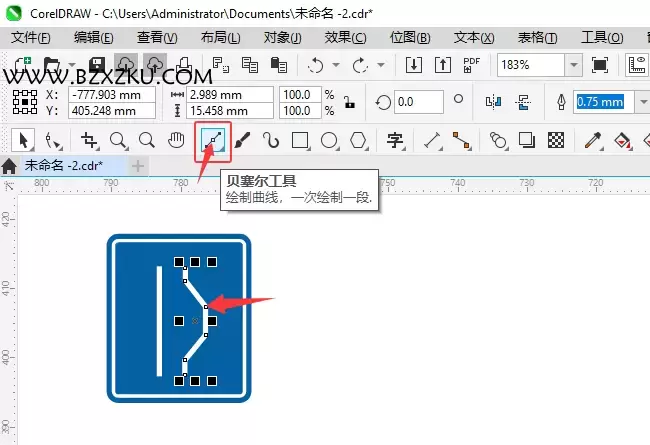
Task: Open the 位图(B) menu
Action: coord(410,38)
